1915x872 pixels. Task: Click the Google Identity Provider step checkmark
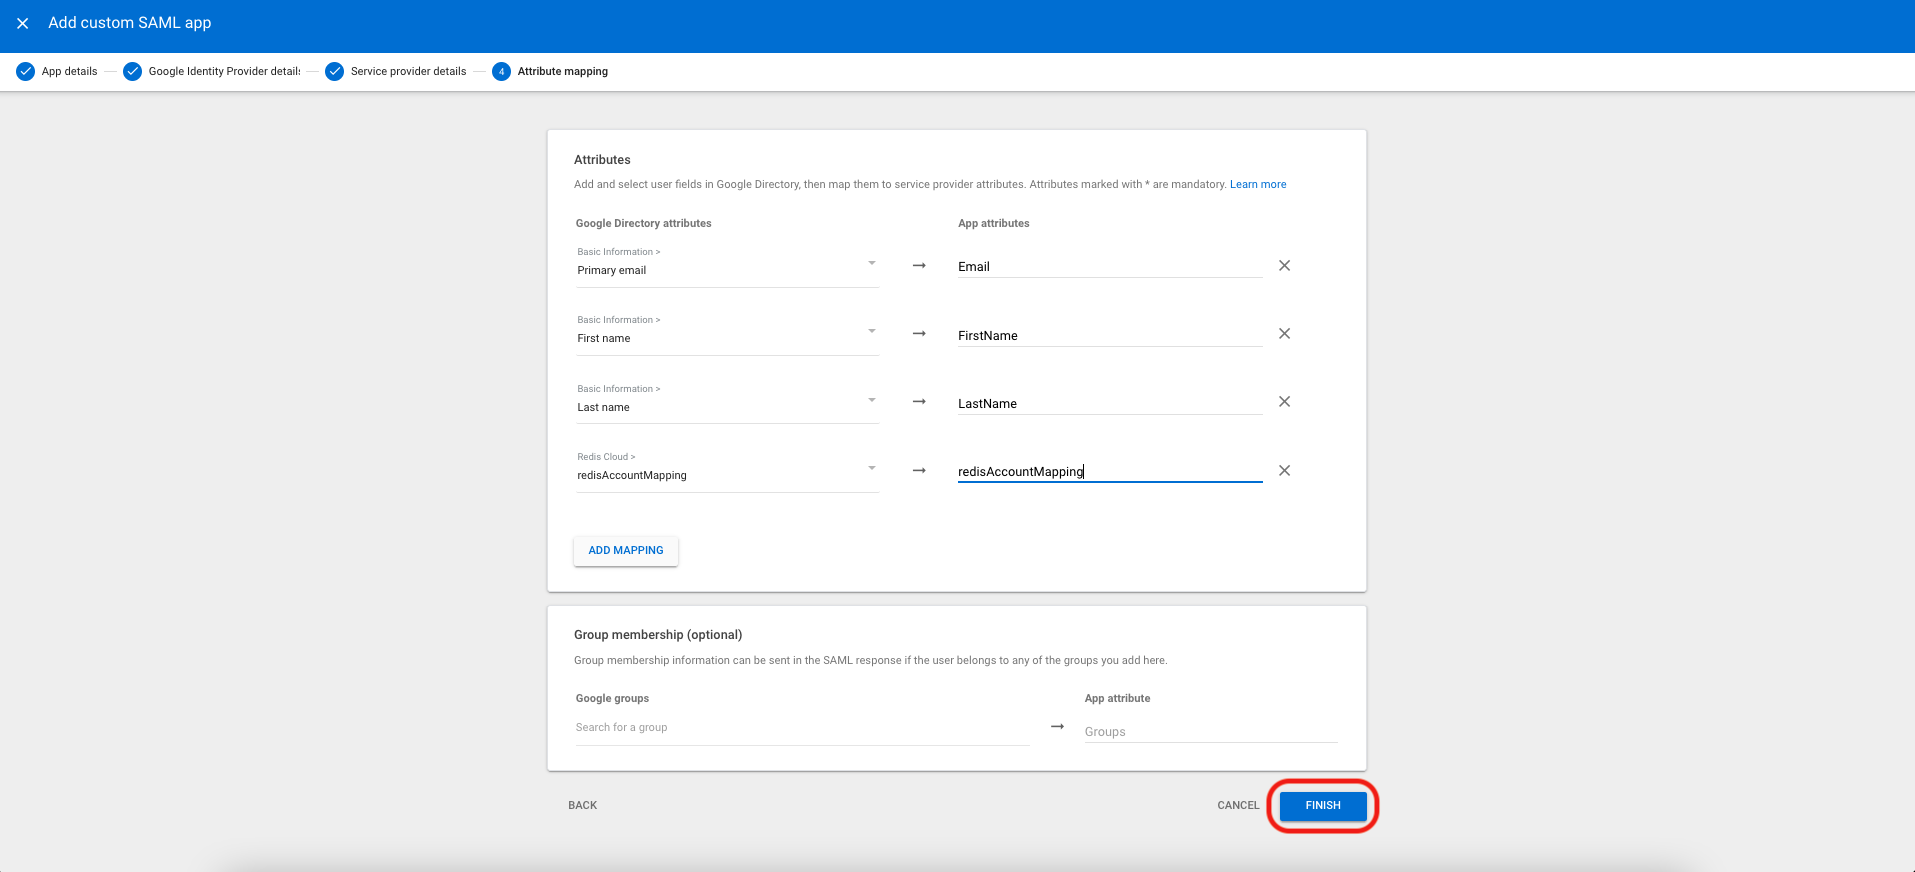[132, 72]
